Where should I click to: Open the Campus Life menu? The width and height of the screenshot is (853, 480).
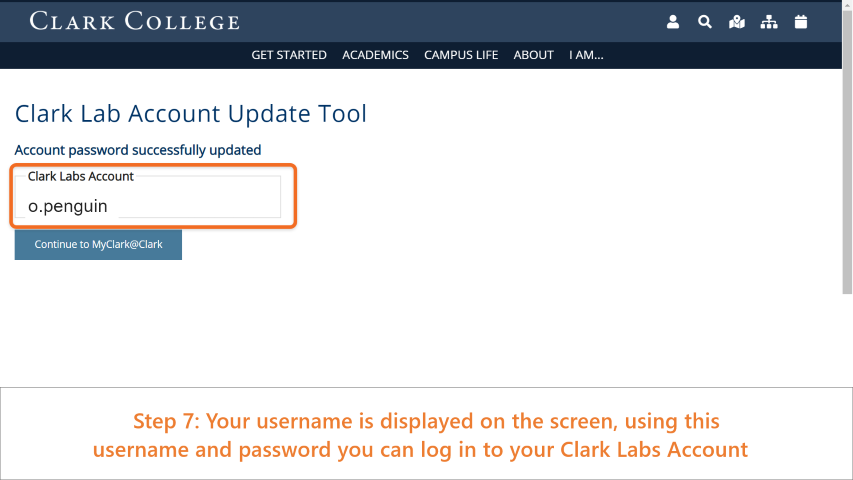click(461, 55)
